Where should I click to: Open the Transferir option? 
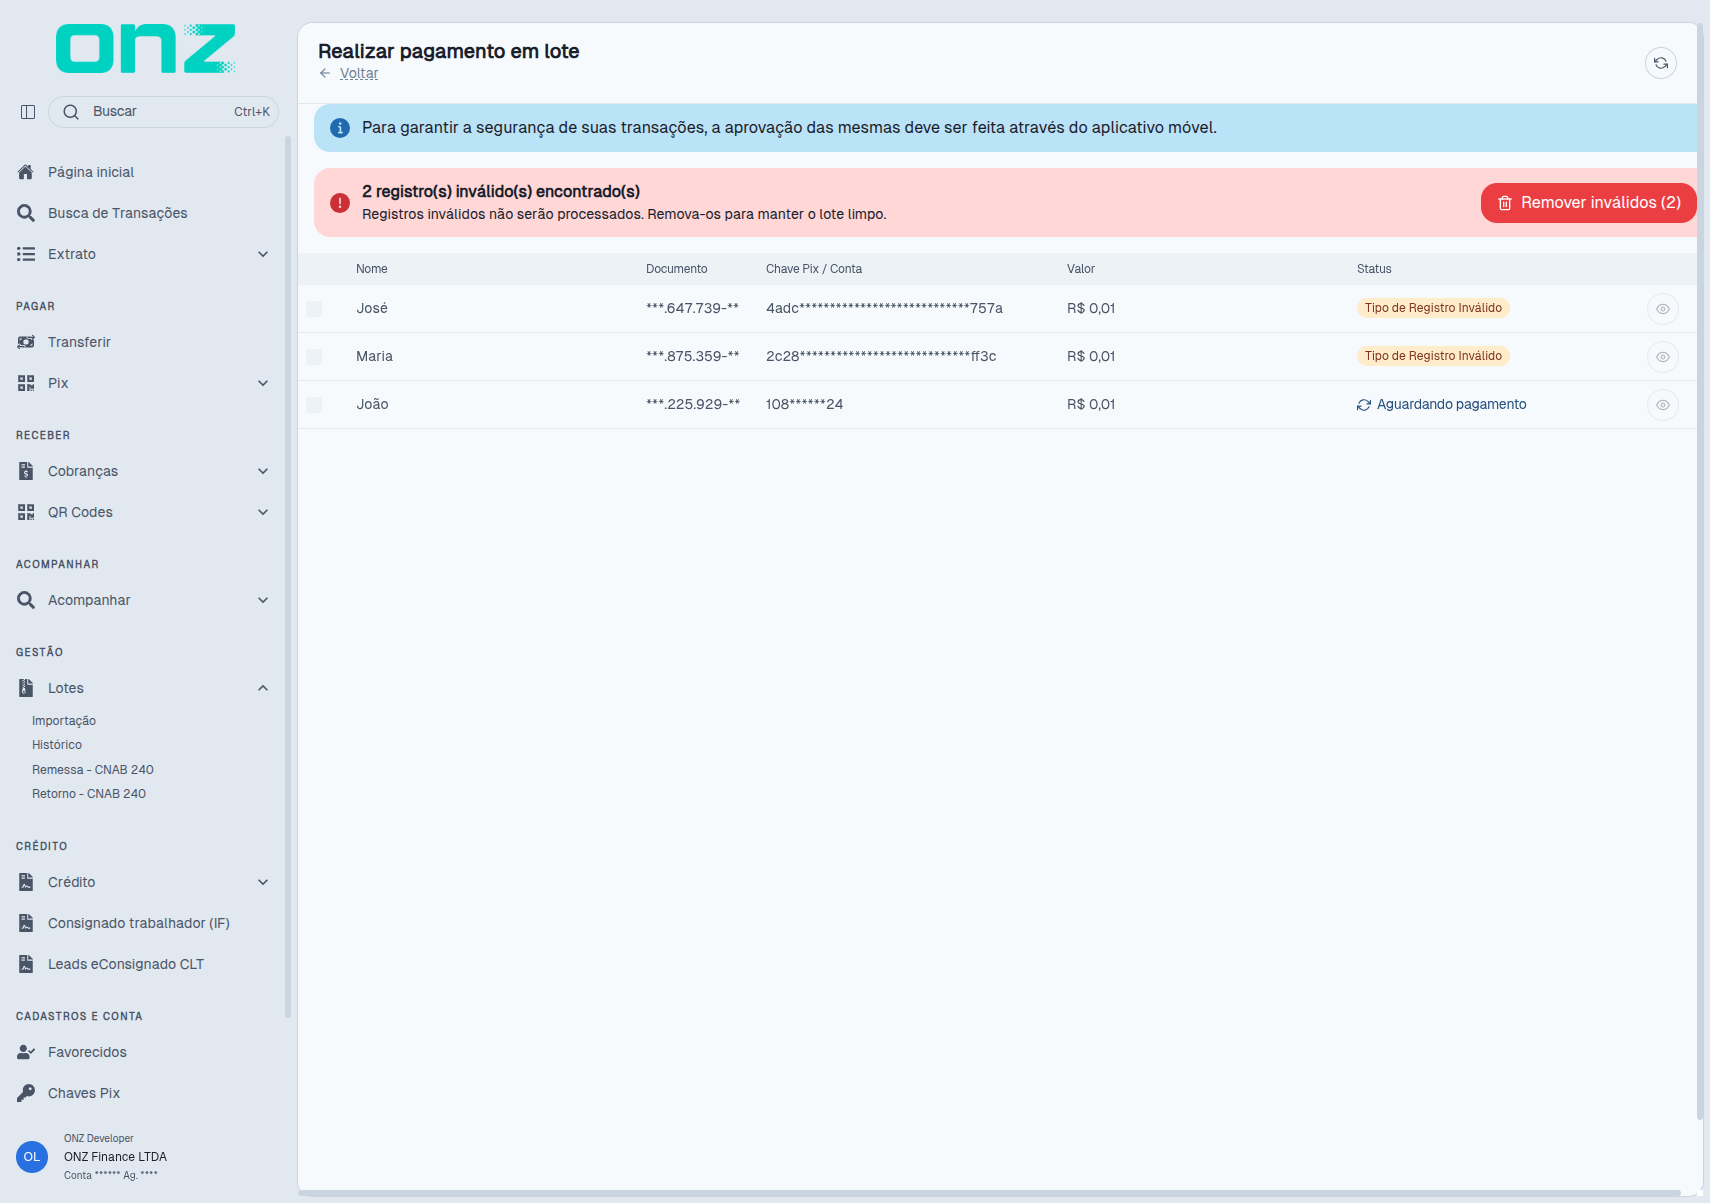point(143,342)
